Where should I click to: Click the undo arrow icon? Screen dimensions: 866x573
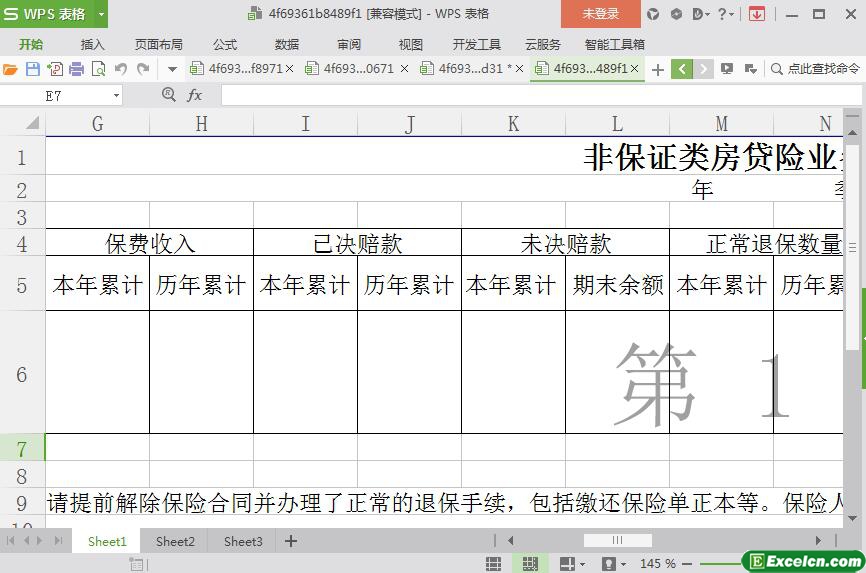click(x=121, y=69)
